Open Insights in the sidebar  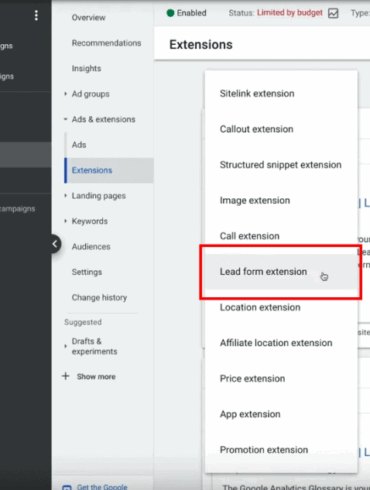[86, 68]
